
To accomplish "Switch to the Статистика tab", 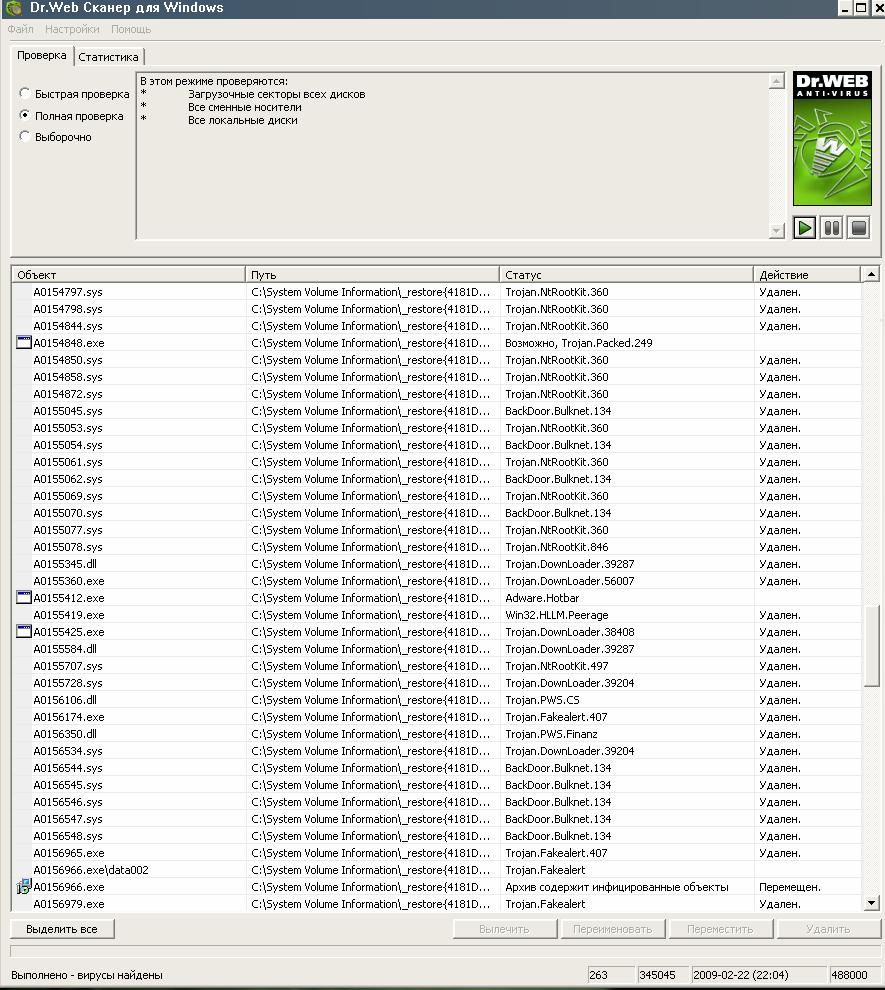I will coord(108,57).
